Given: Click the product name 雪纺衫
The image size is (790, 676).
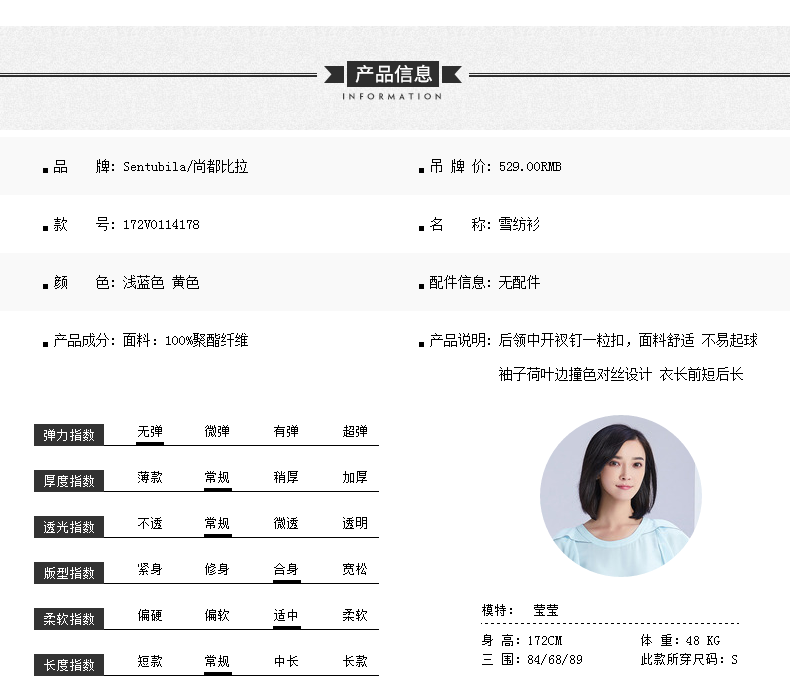Looking at the screenshot, I should (519, 225).
